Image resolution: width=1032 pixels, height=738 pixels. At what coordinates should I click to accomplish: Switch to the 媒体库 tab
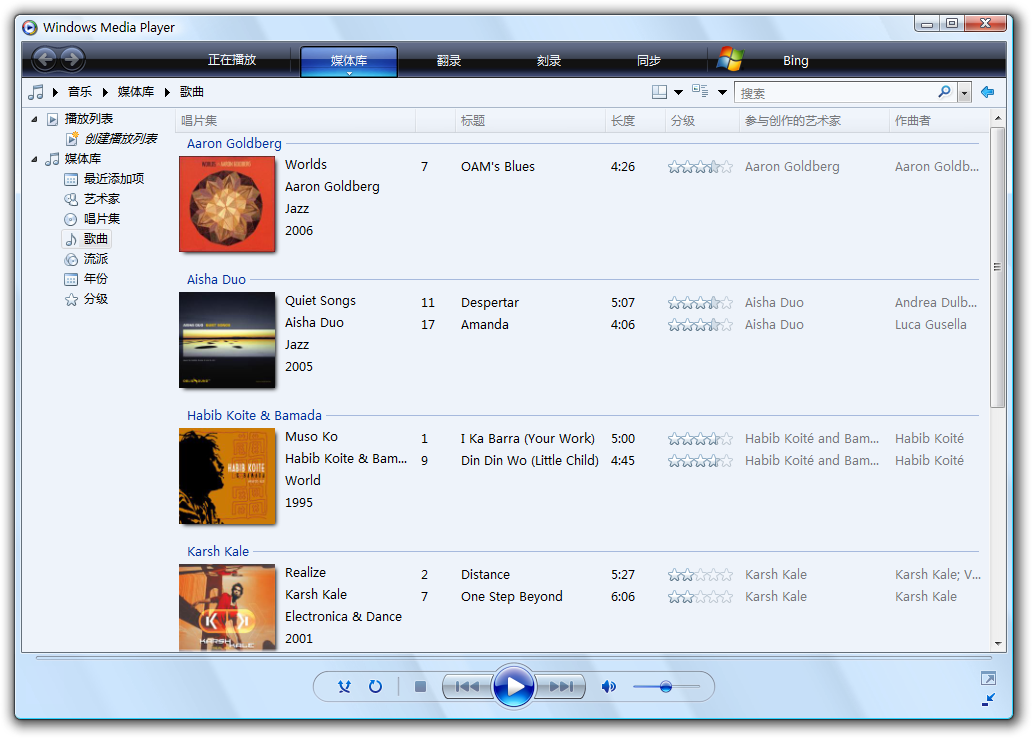click(x=349, y=60)
